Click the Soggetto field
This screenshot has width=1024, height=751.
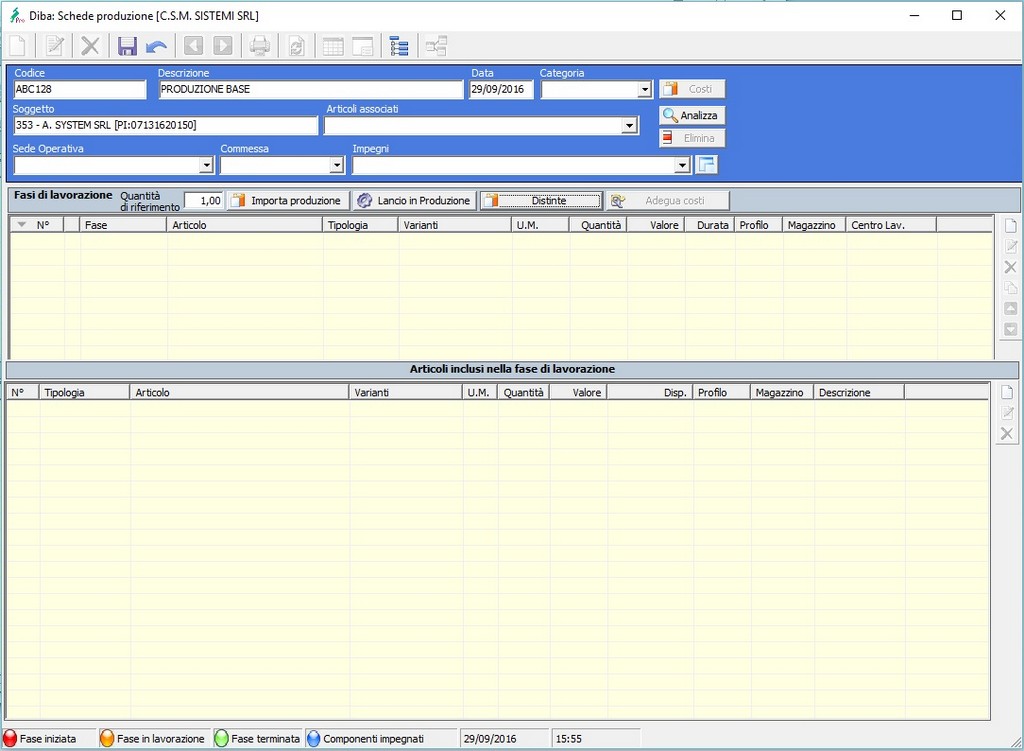pos(165,125)
